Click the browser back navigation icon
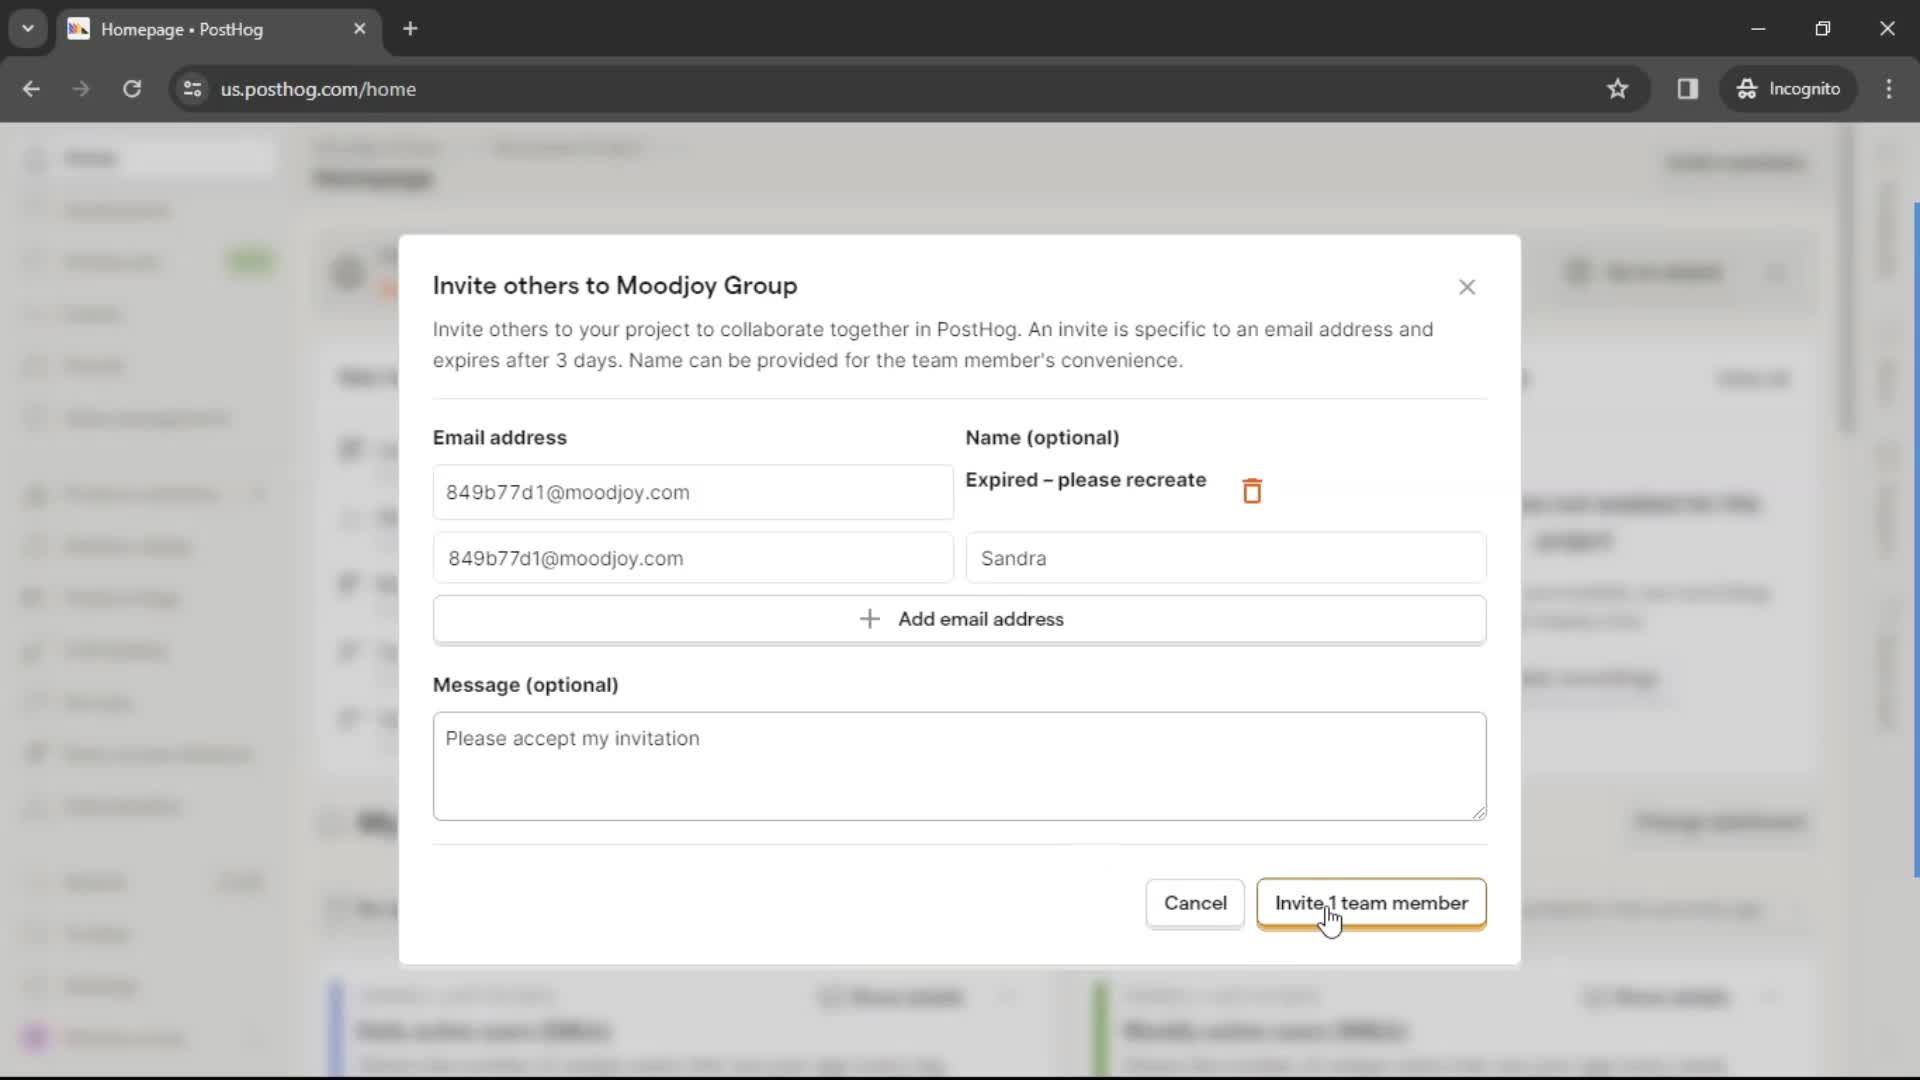This screenshot has width=1920, height=1080. pos(32,90)
